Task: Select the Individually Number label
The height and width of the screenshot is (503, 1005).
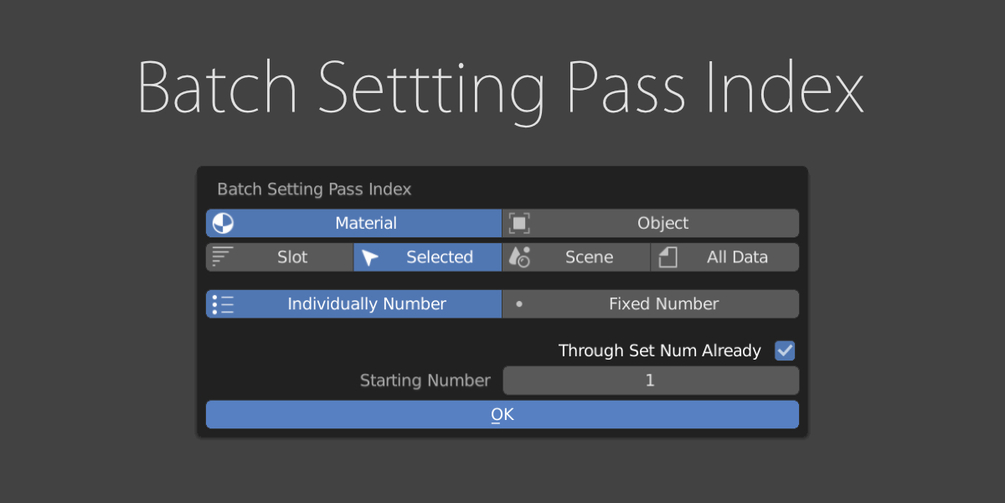Action: coord(367,304)
